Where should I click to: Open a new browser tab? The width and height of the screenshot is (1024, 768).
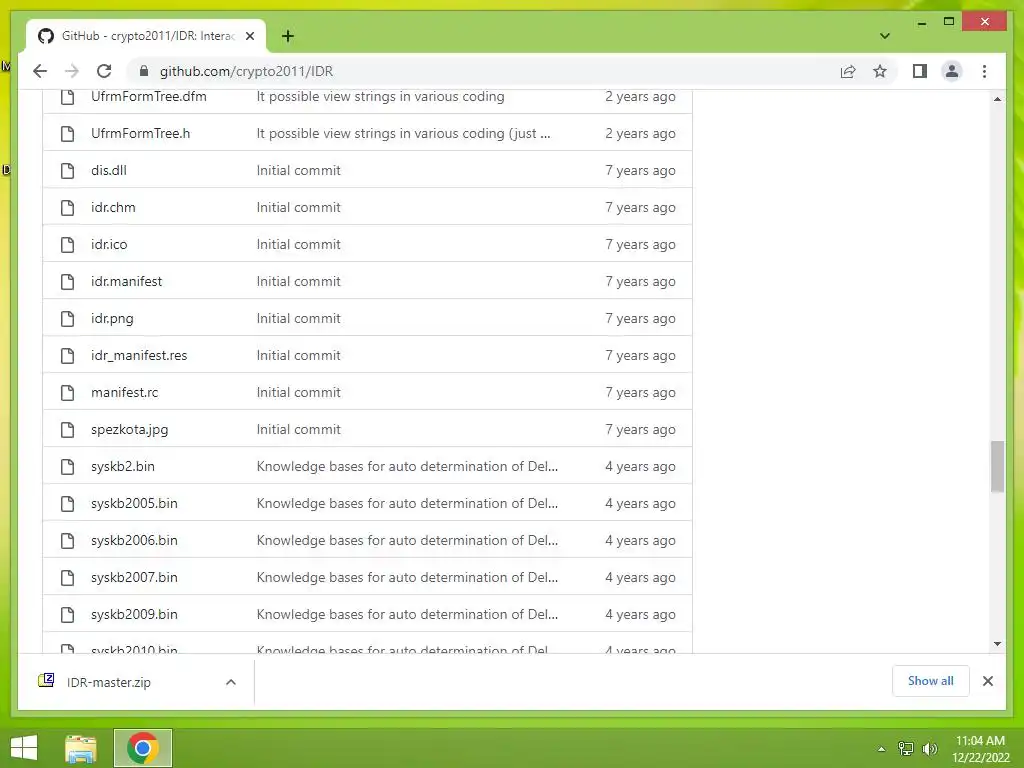287,36
